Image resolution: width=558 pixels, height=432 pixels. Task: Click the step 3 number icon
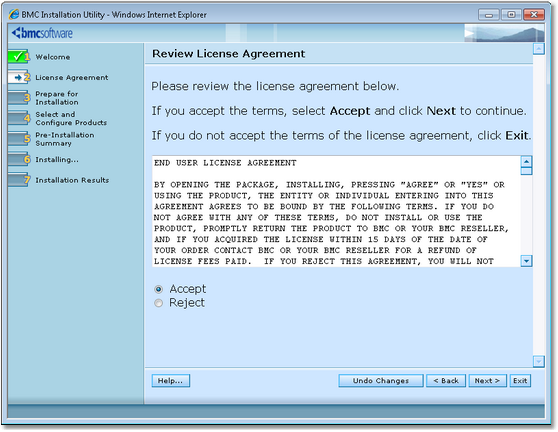19,98
